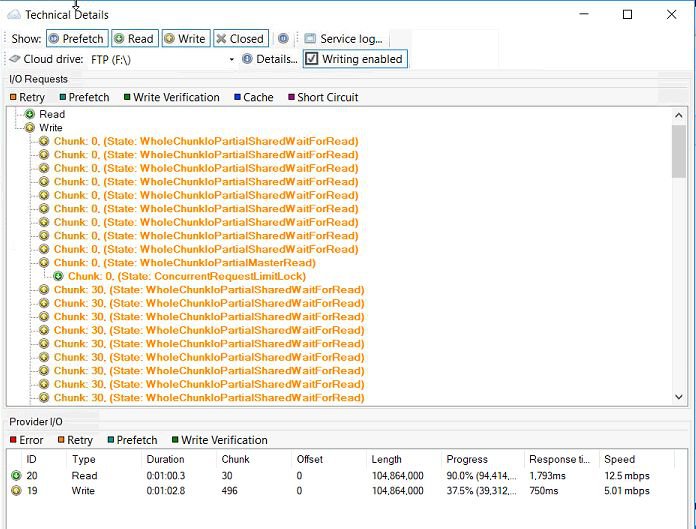Select the first Chunk 30 SharedWaitForRead row

coord(209,290)
